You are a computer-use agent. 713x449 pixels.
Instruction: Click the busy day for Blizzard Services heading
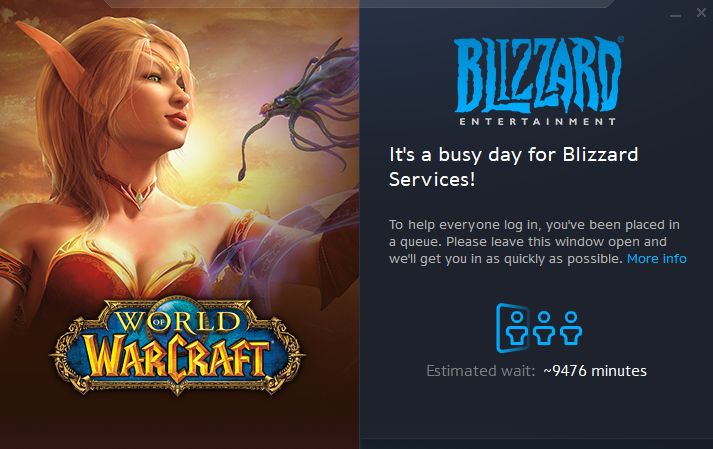[x=514, y=167]
